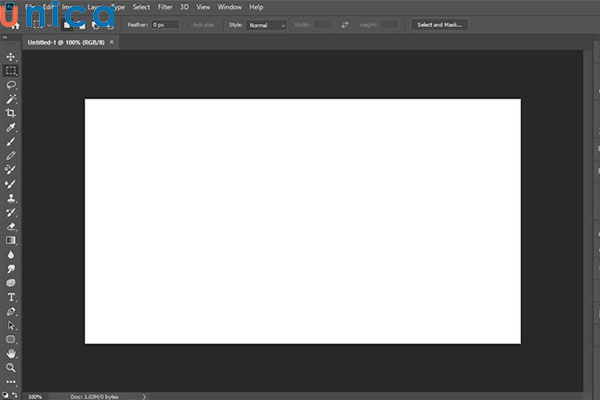Screen dimensions: 600x400
Task: Expand the status bar document info arrow
Action: (x=144, y=396)
